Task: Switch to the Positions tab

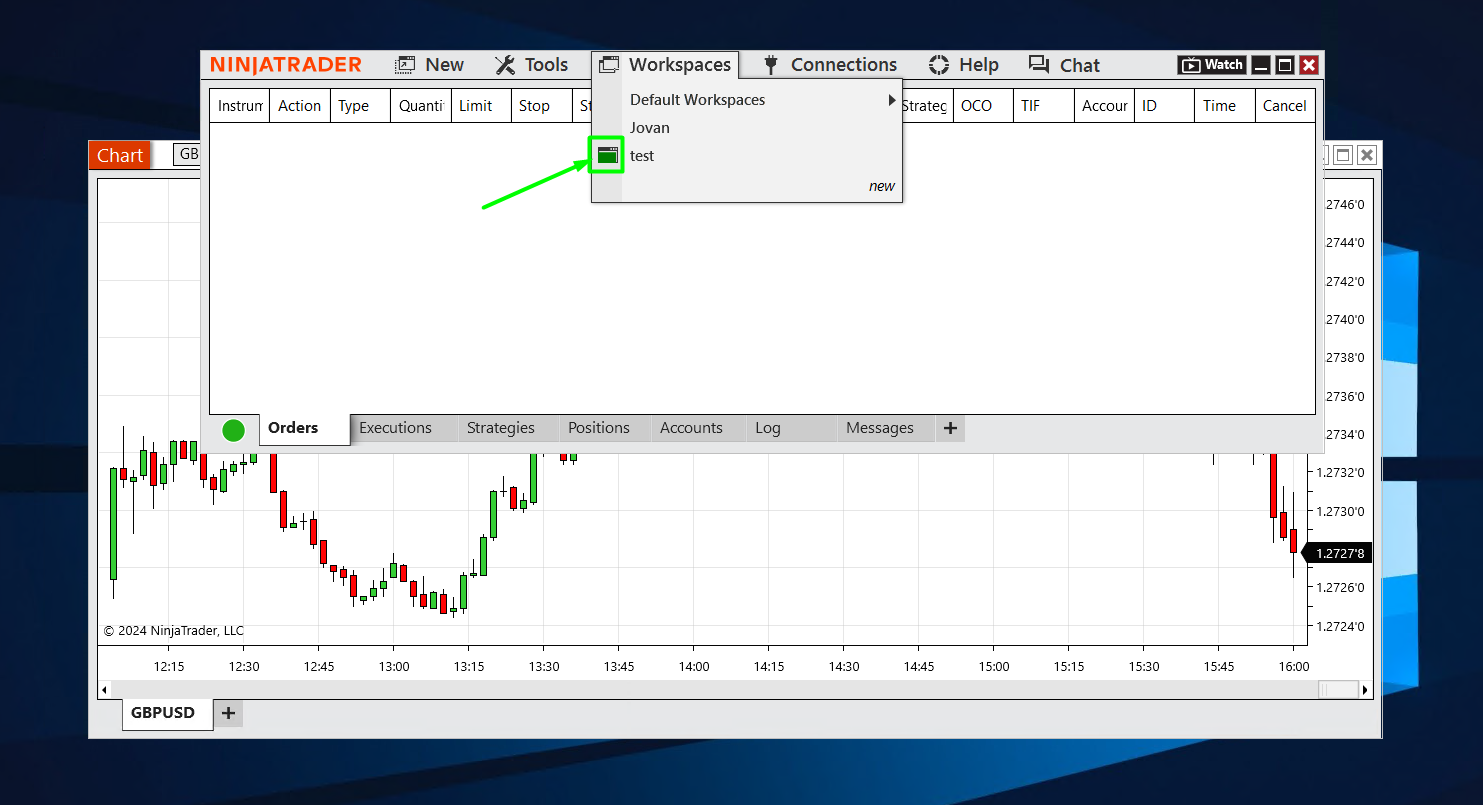Action: click(x=598, y=428)
